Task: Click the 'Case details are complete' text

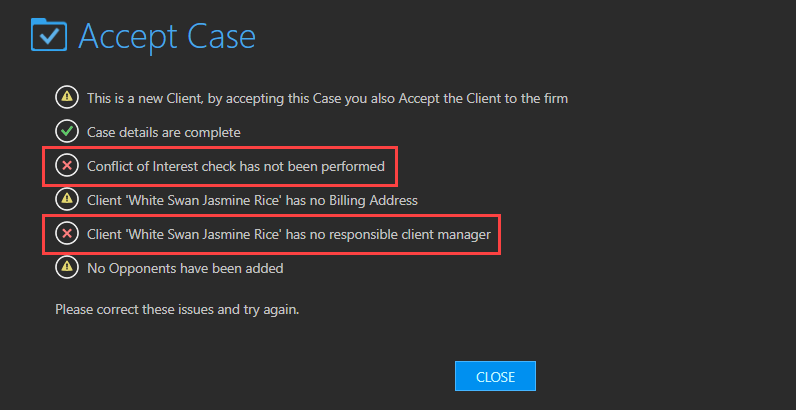Action: (x=164, y=132)
